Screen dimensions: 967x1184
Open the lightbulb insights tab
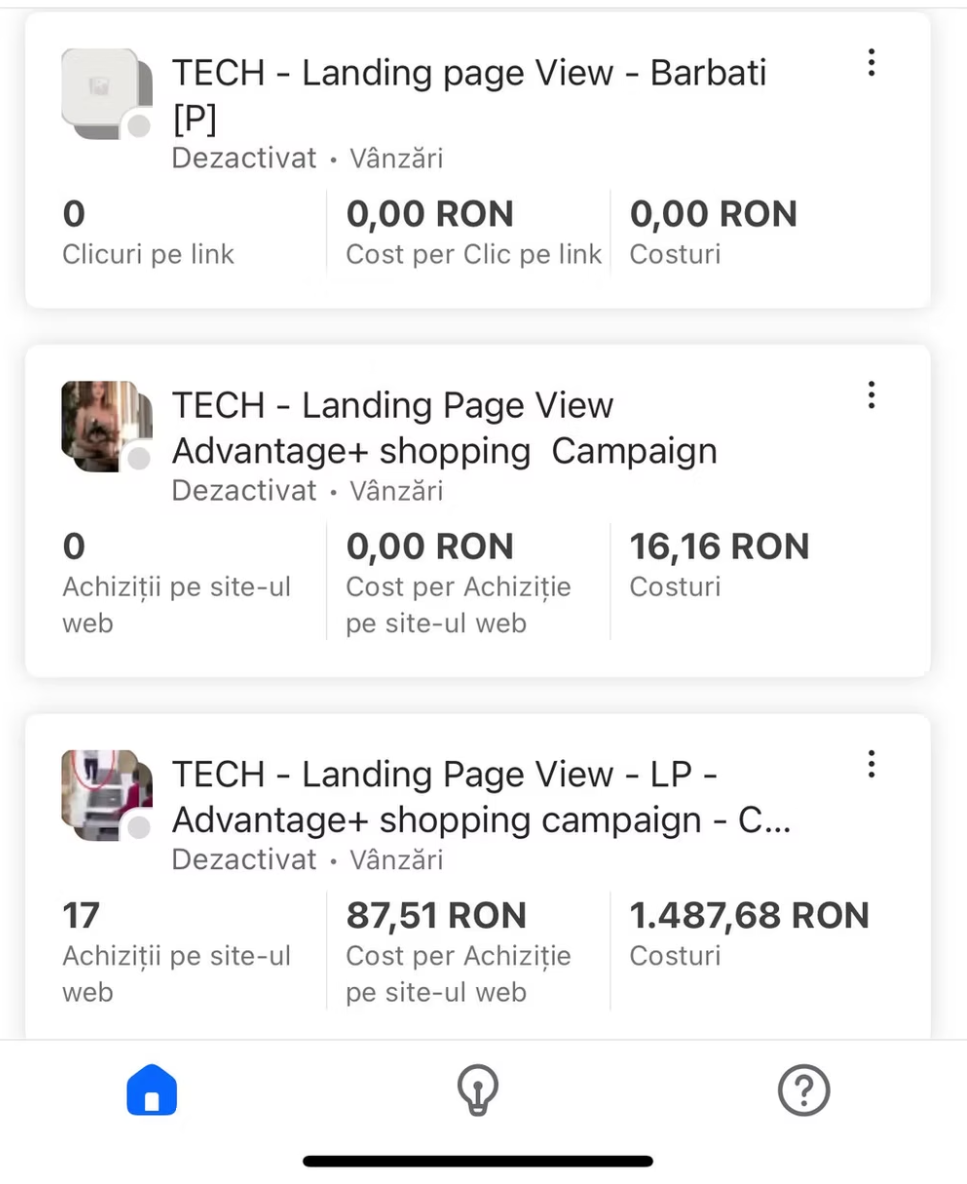coord(478,1089)
